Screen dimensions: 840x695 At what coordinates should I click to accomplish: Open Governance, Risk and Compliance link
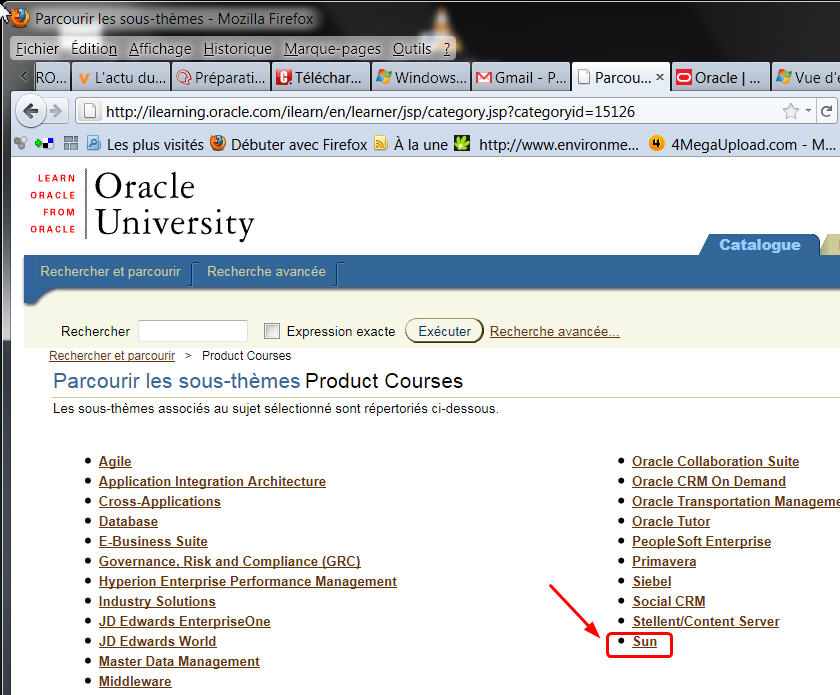pyautogui.click(x=229, y=561)
